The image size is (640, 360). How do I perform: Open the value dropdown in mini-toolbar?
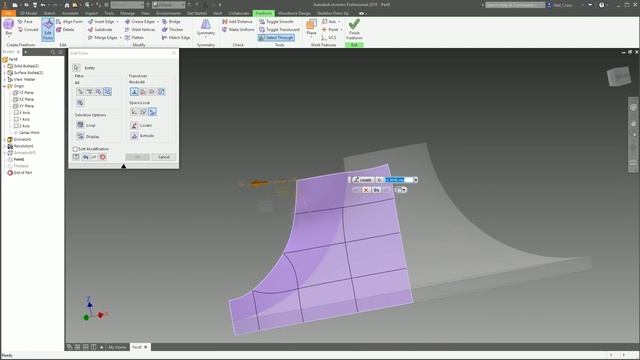coord(416,180)
